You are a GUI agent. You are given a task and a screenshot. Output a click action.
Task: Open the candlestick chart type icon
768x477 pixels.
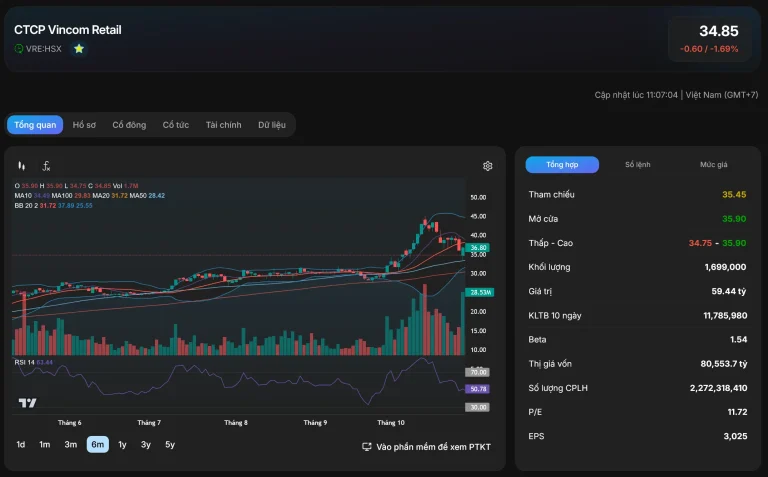(22, 166)
